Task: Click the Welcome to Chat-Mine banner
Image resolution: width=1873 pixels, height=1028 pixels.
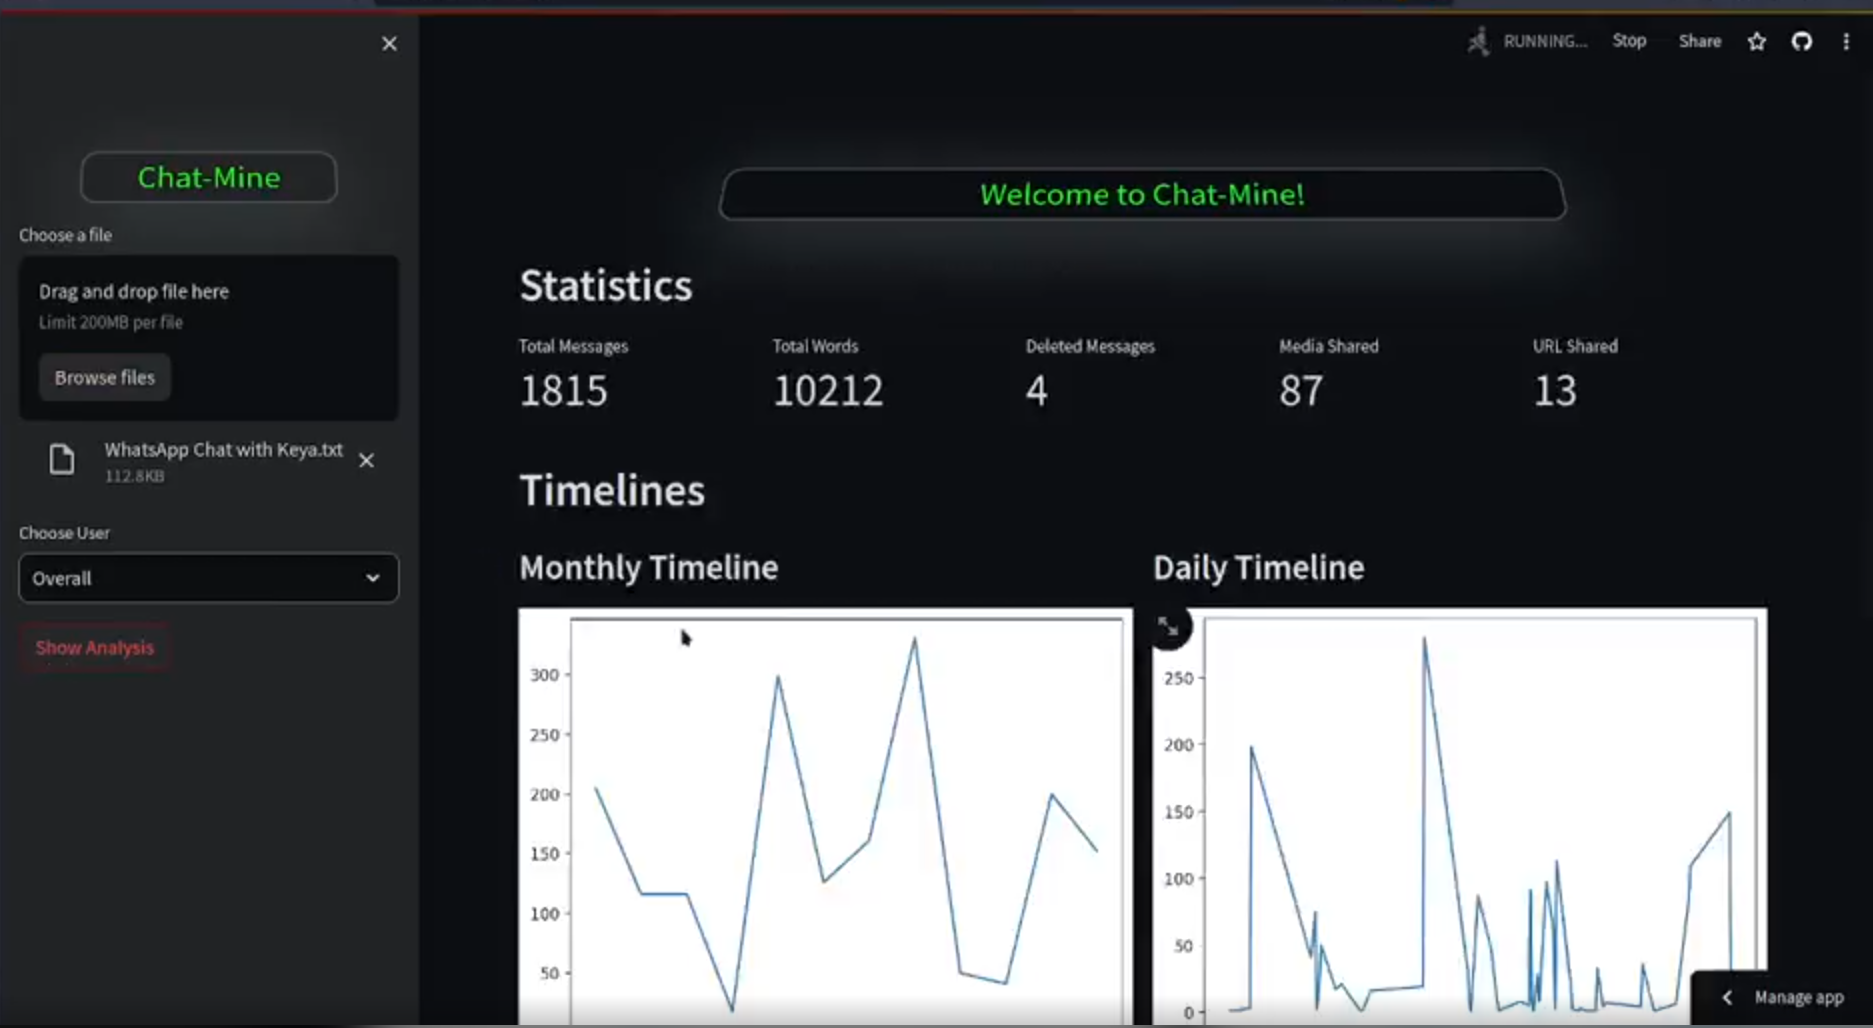Action: coord(1141,195)
